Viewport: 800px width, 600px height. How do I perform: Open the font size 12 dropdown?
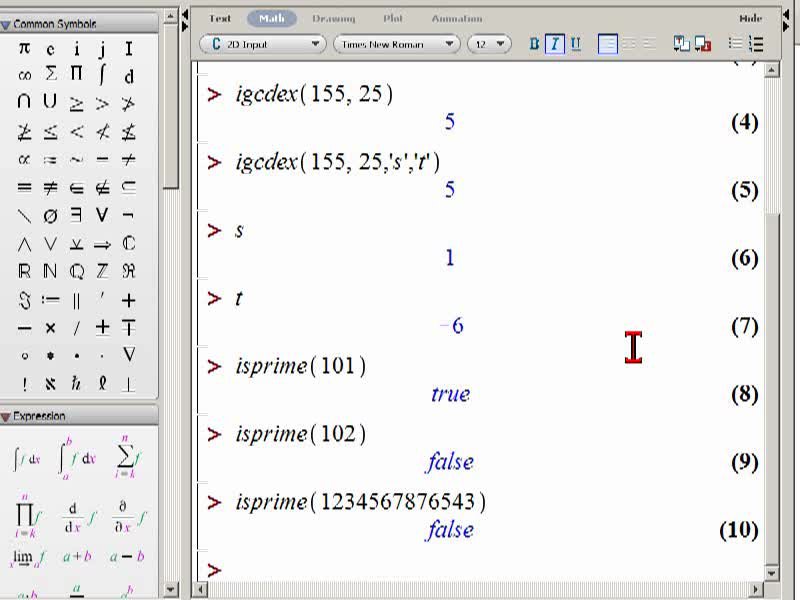[489, 44]
